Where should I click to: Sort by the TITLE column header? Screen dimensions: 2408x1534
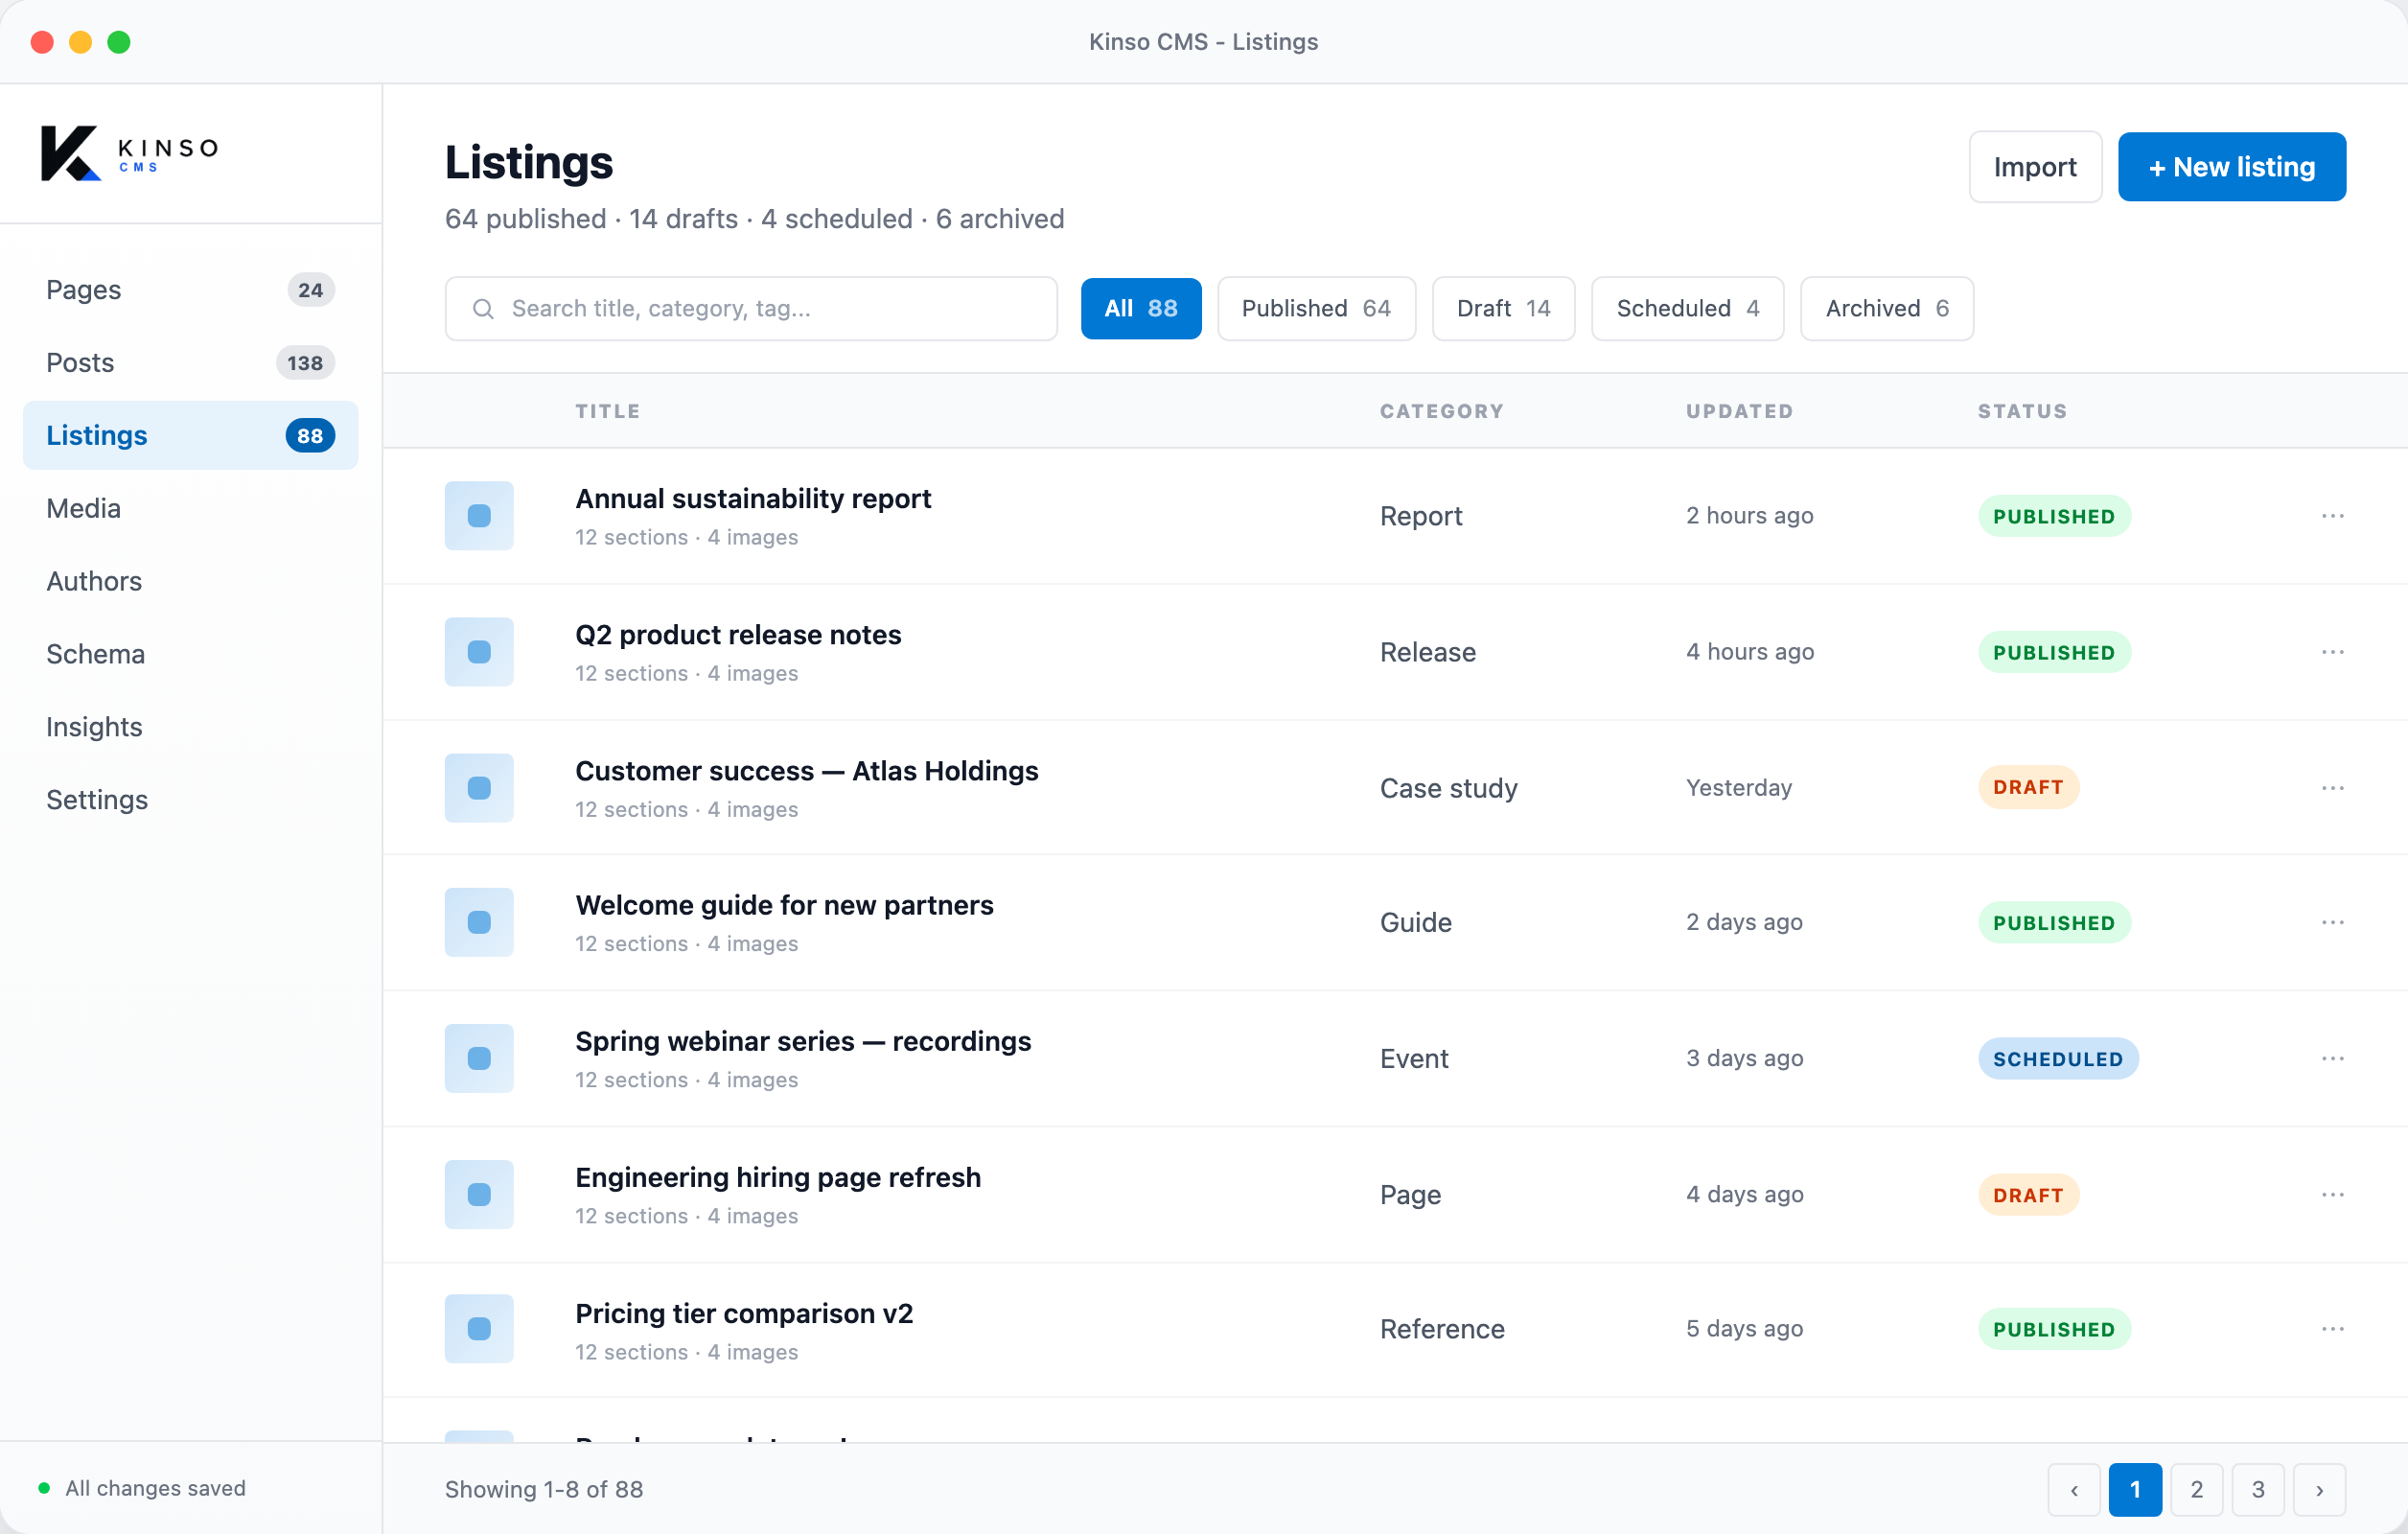607,411
